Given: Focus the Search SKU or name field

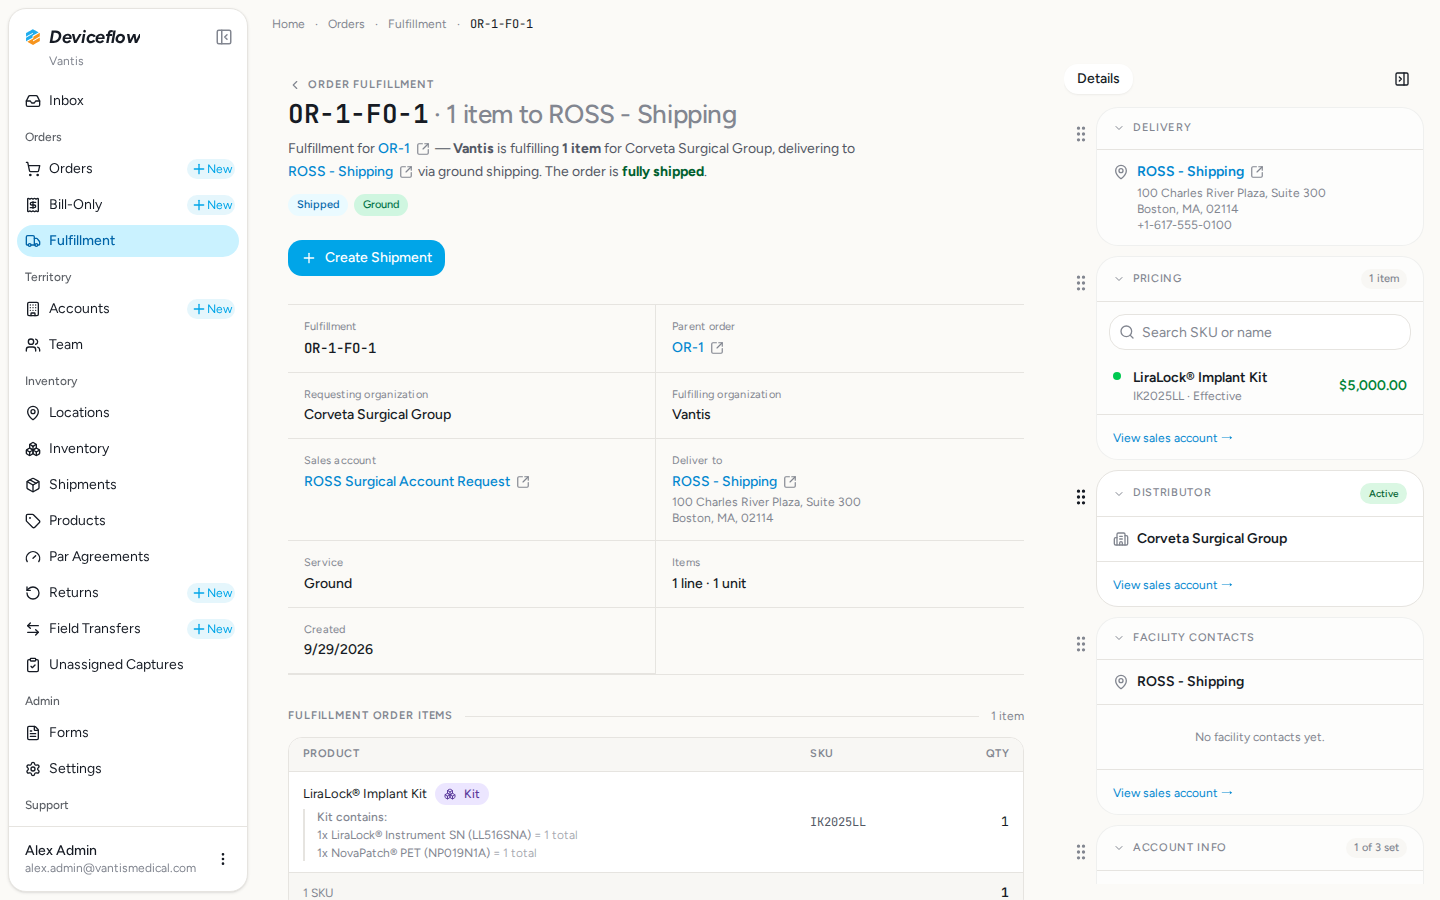Looking at the screenshot, I should [x=1260, y=332].
